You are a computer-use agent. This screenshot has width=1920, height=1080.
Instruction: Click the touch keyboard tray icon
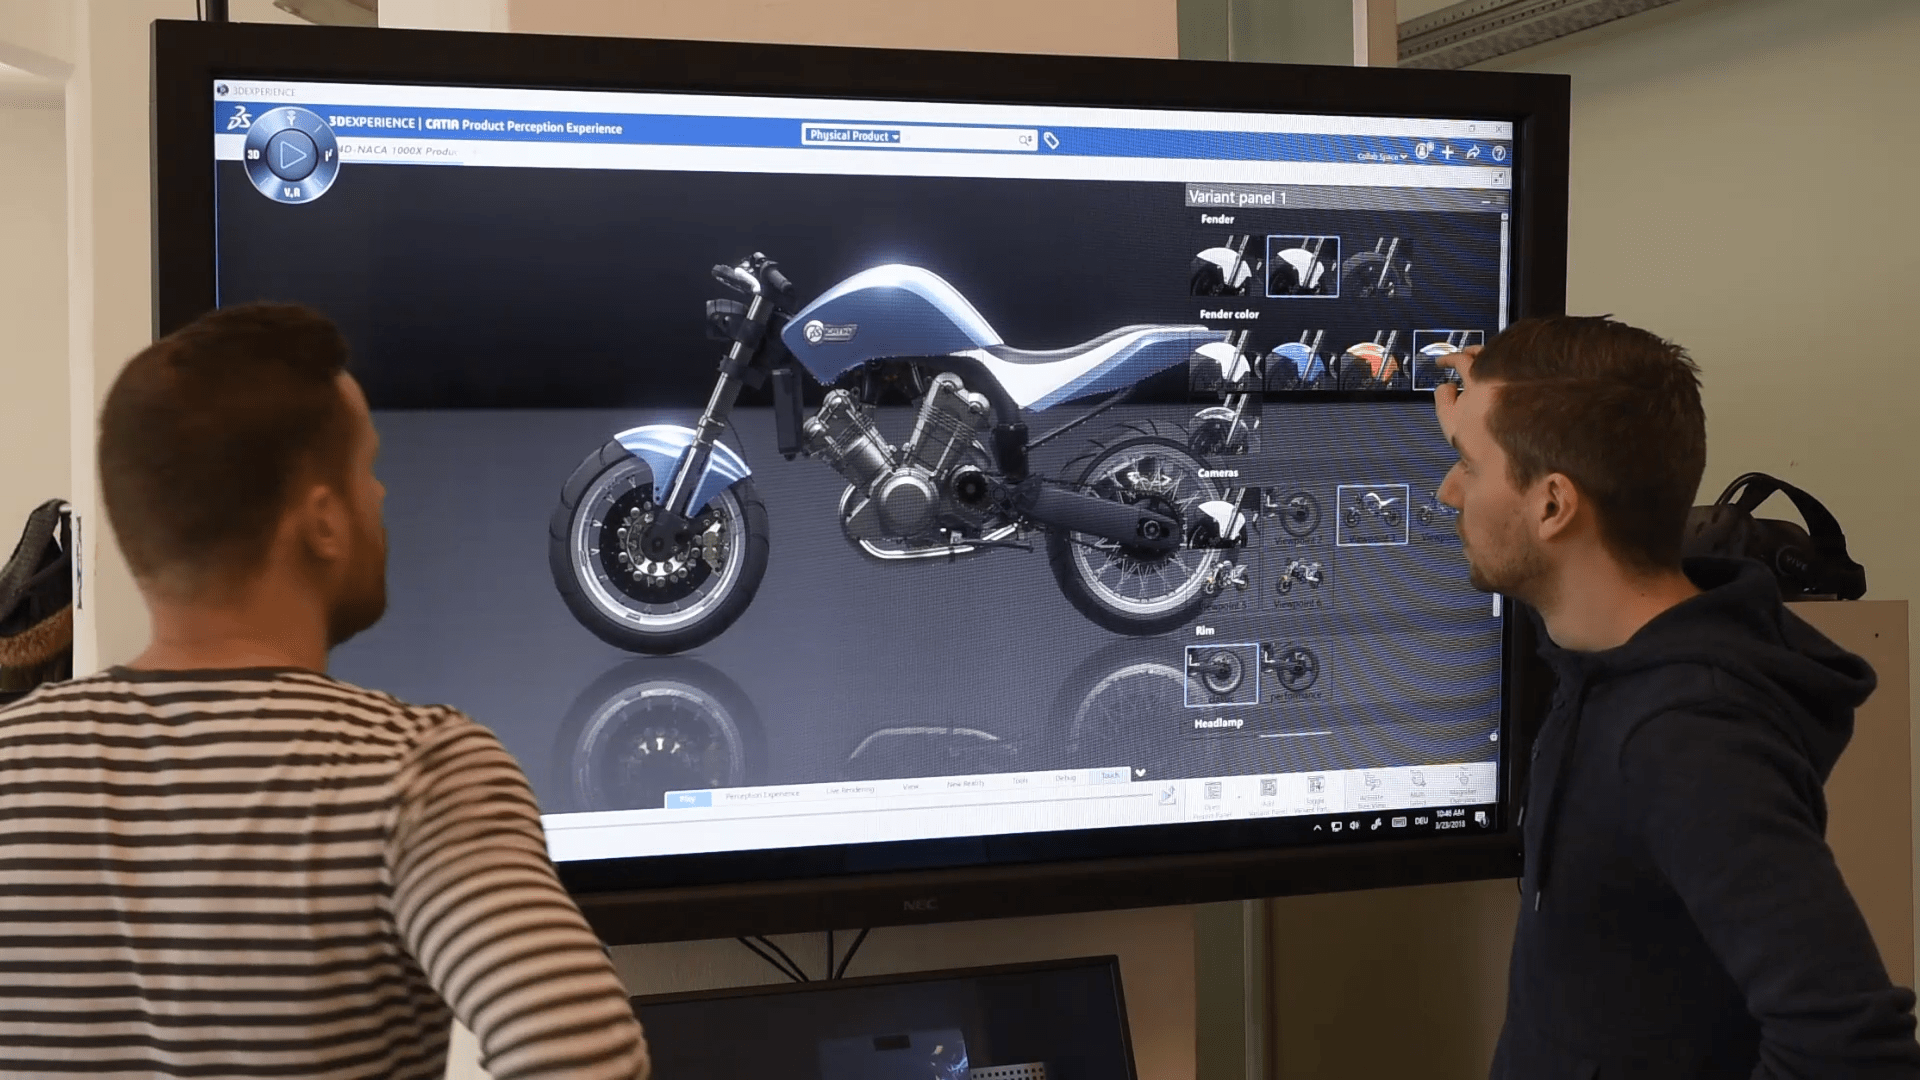[1399, 822]
